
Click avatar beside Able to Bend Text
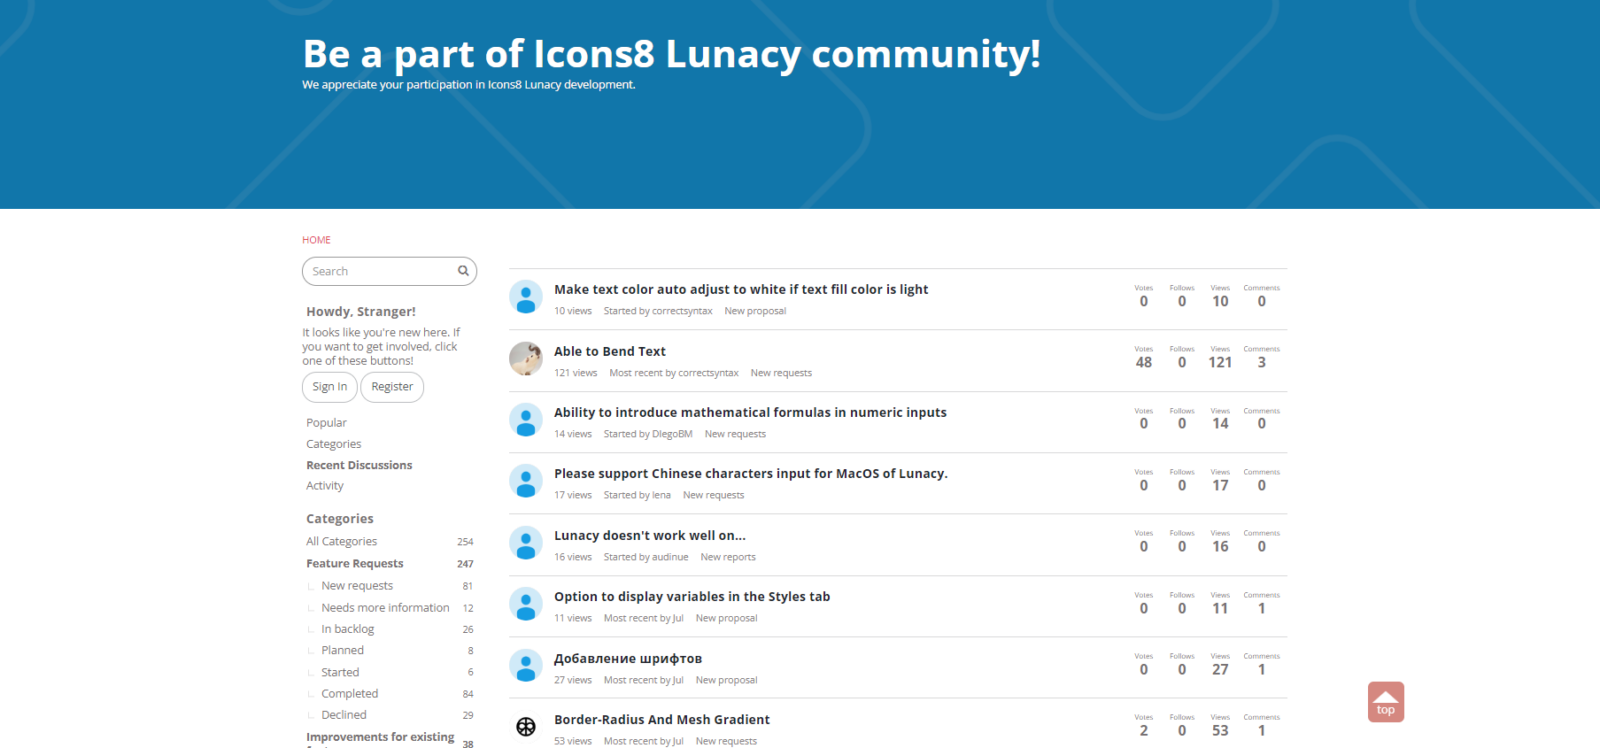pyautogui.click(x=525, y=359)
